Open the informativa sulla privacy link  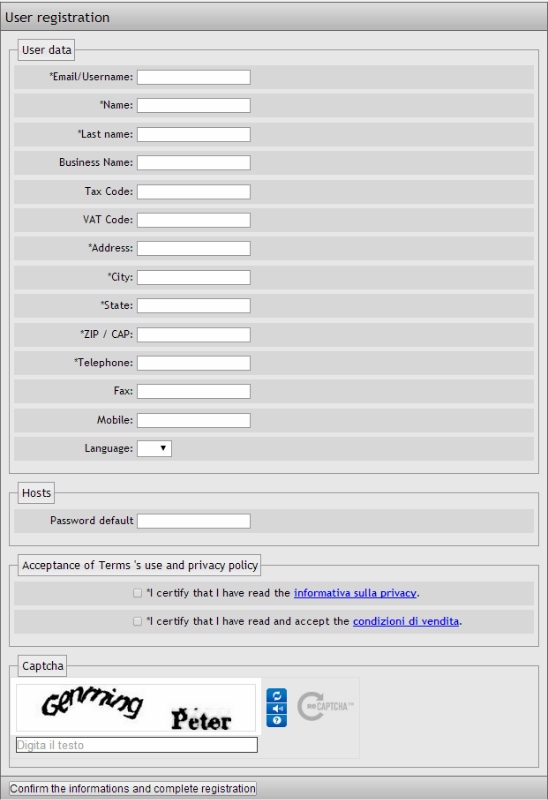(355, 593)
